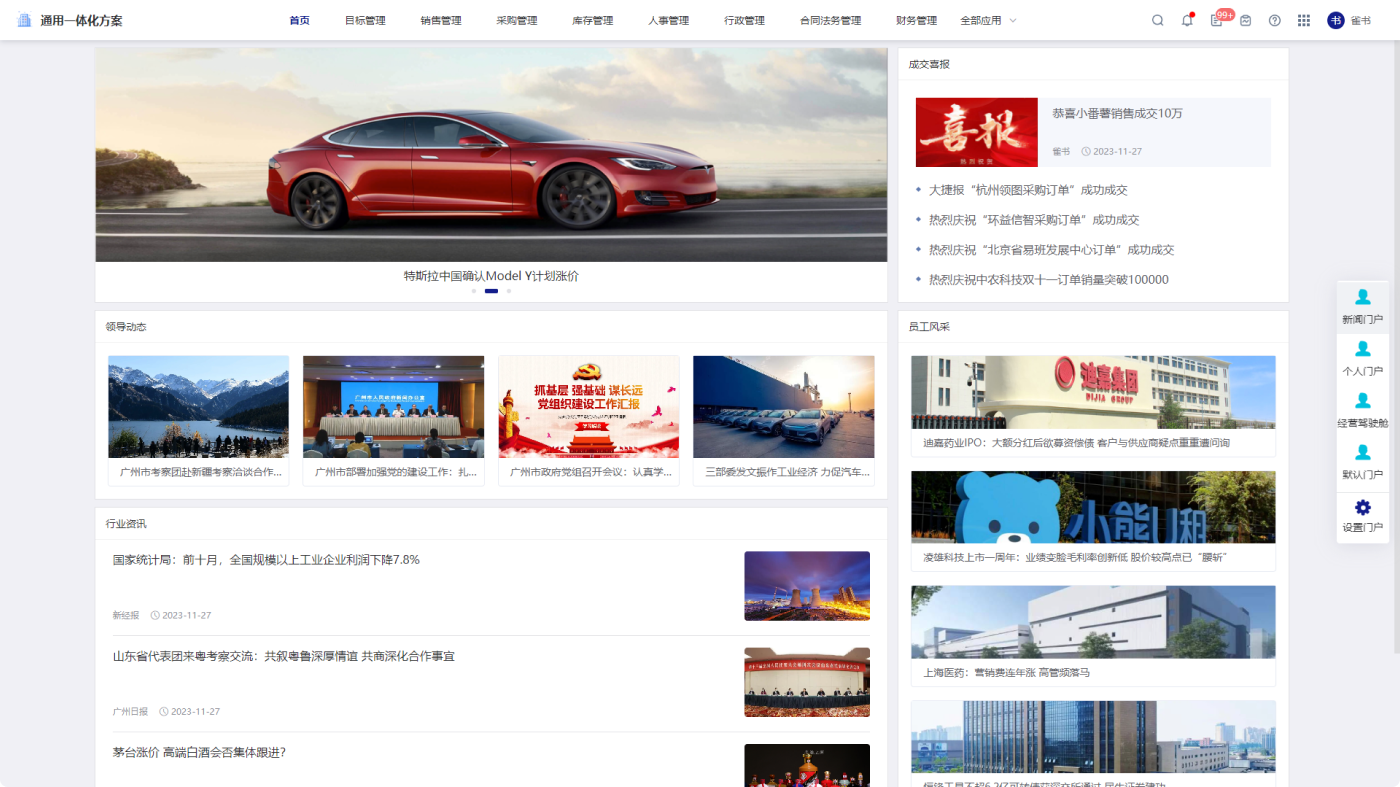Image resolution: width=1400 pixels, height=787 pixels.
Task: Click the red Tesla banner image
Action: pos(491,155)
